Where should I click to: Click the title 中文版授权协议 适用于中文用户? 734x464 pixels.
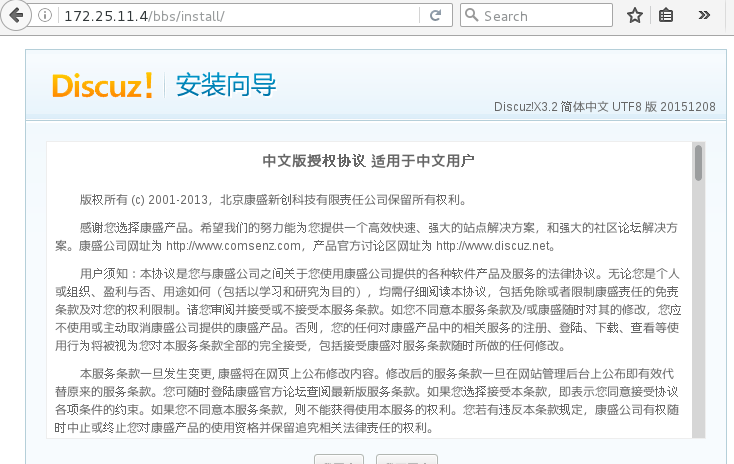368,161
